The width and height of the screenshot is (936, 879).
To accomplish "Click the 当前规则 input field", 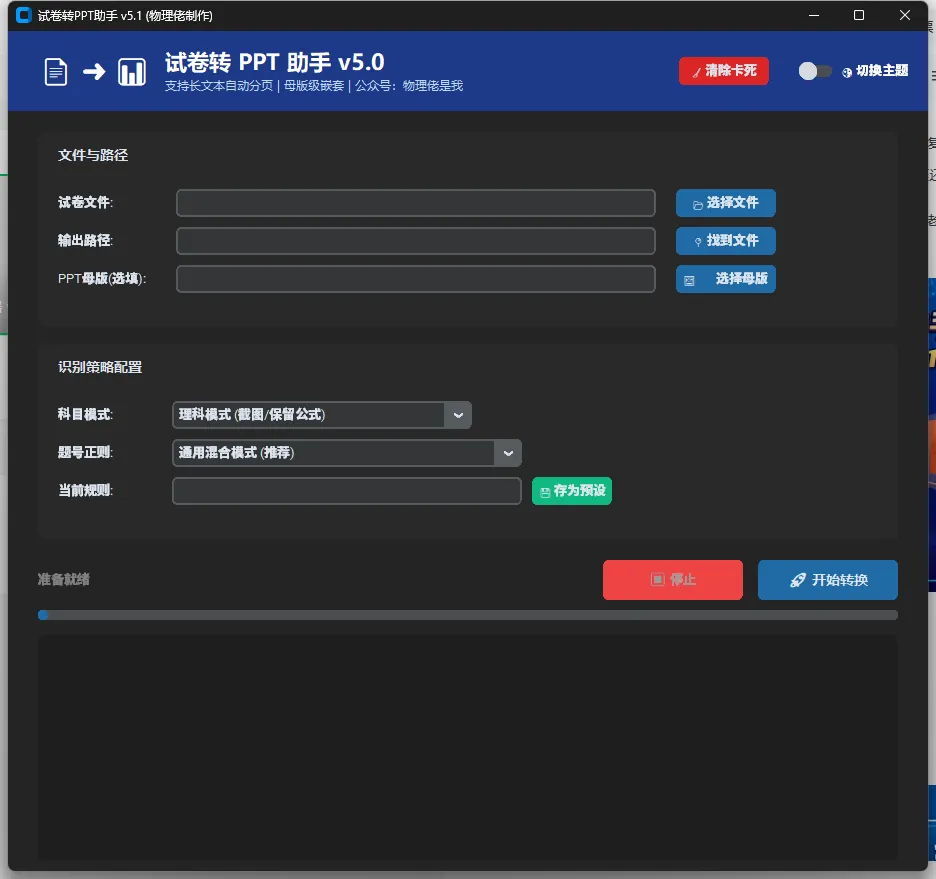I will (x=346, y=491).
